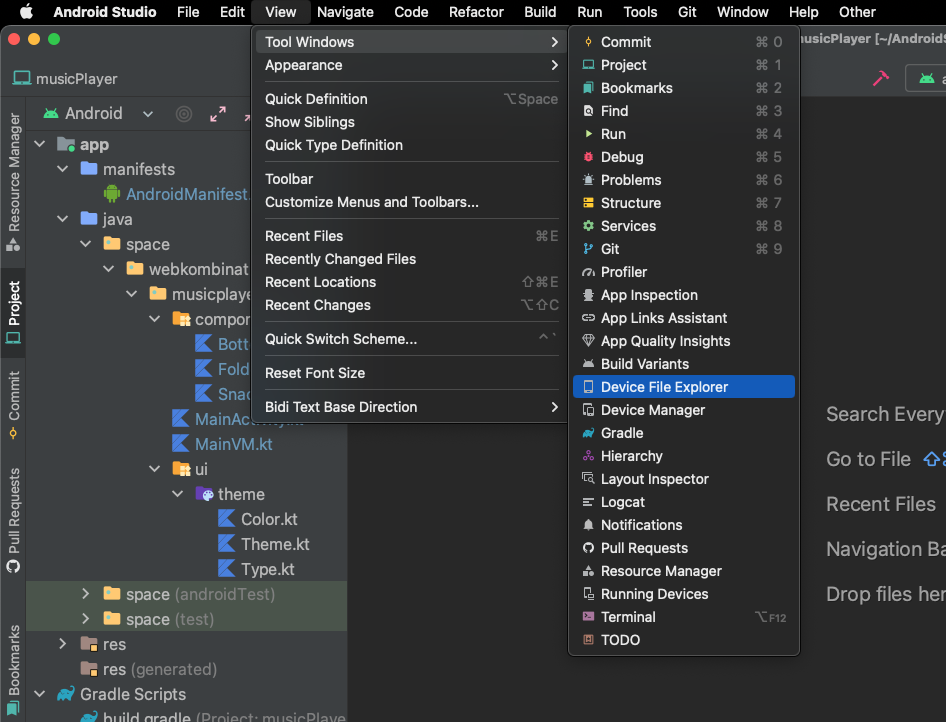Select Device File Explorer menu entry
Viewport: 946px width, 722px height.
(x=664, y=387)
